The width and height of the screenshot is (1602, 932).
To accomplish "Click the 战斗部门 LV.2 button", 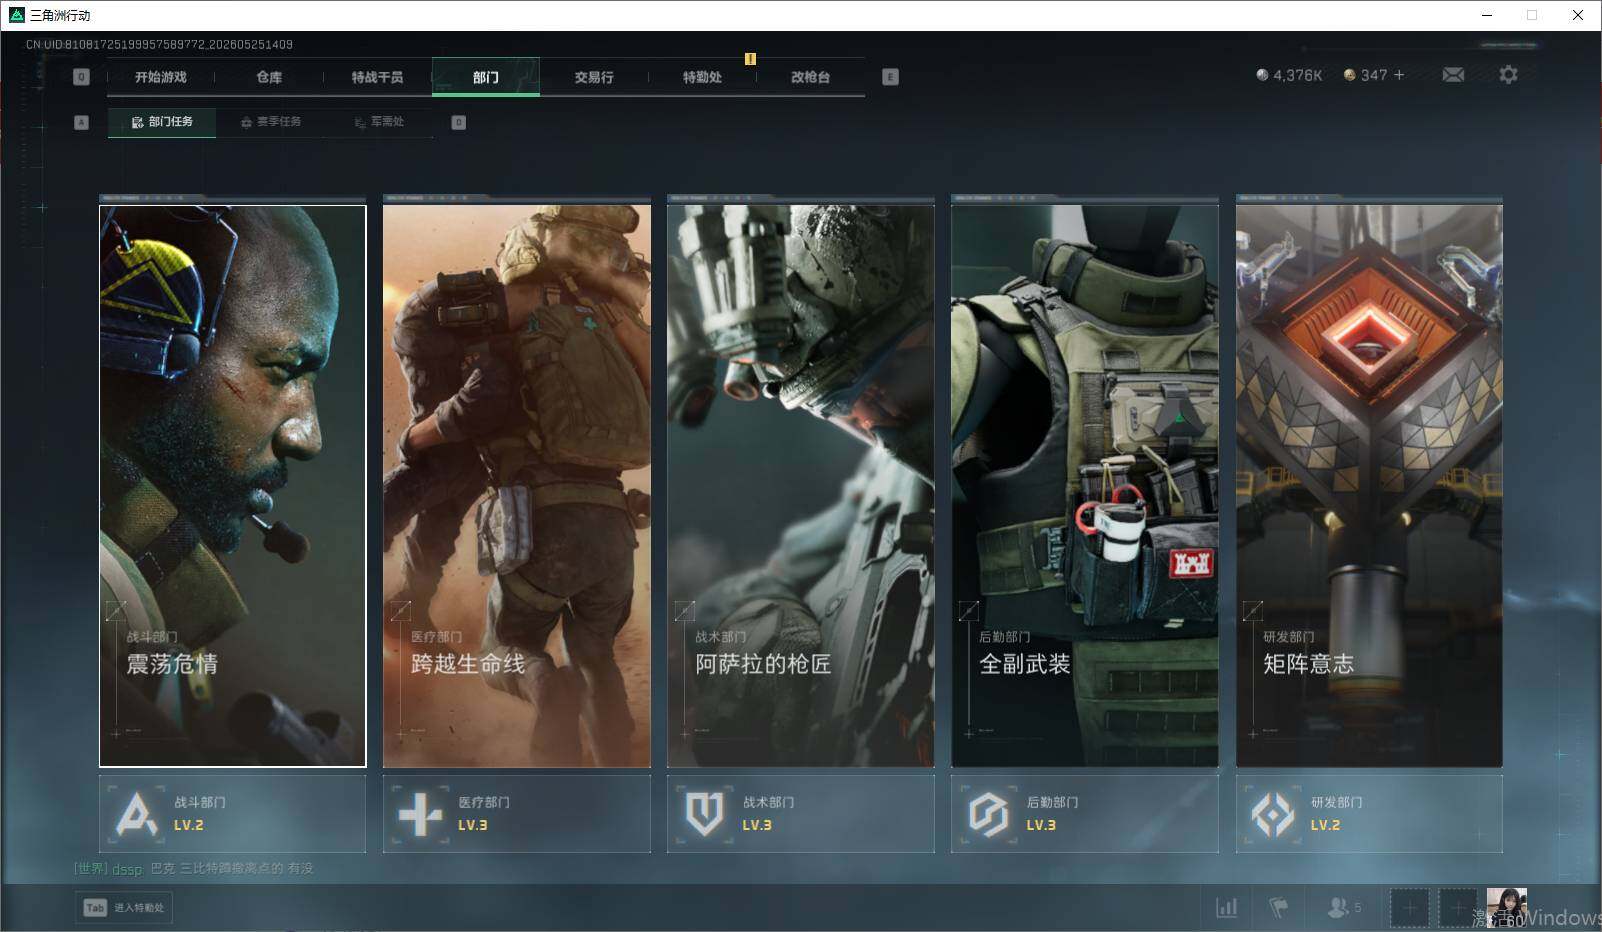I will [x=233, y=814].
